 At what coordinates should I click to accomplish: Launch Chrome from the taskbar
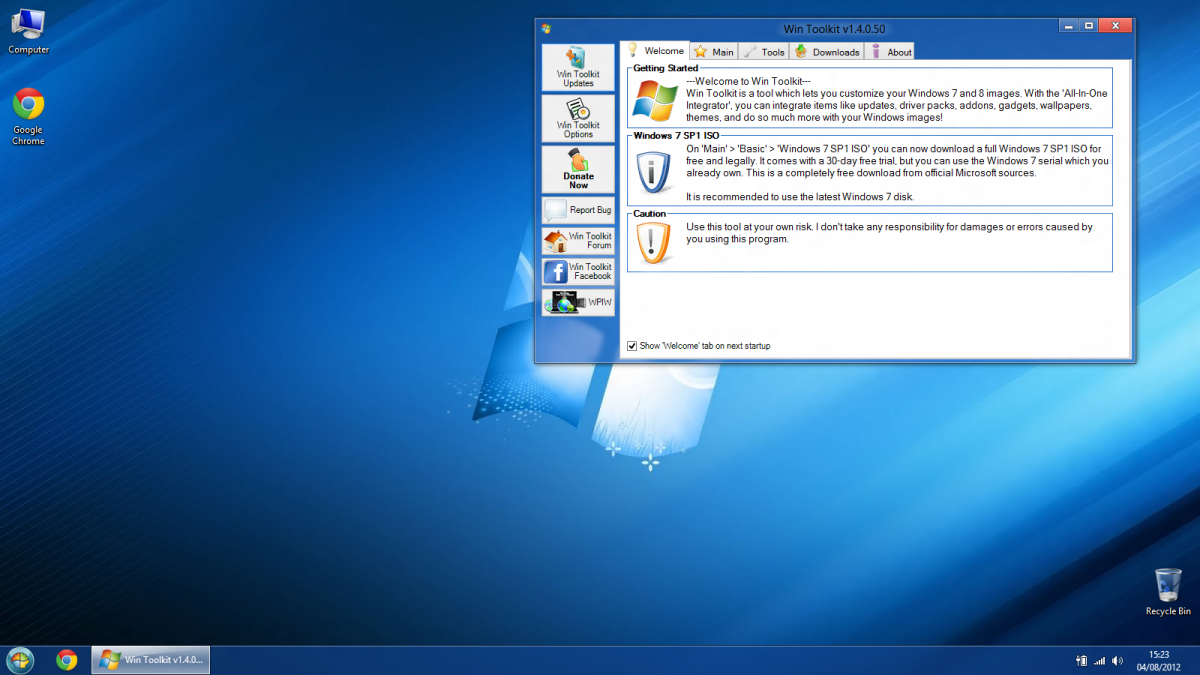pyautogui.click(x=67, y=660)
